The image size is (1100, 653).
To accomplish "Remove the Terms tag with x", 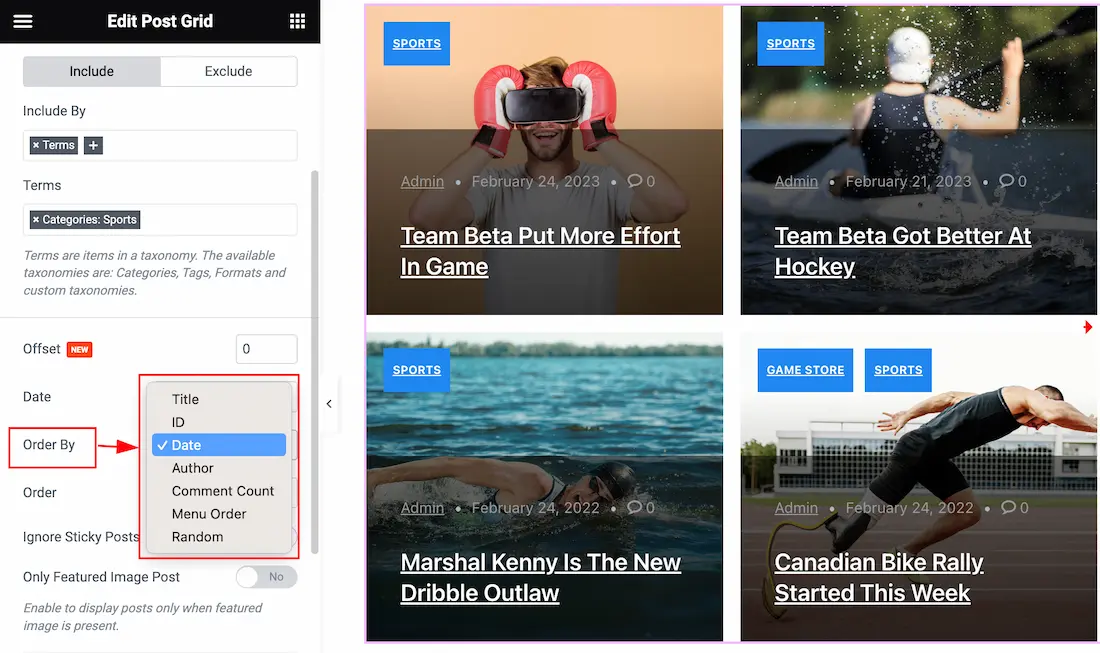I will (36, 145).
